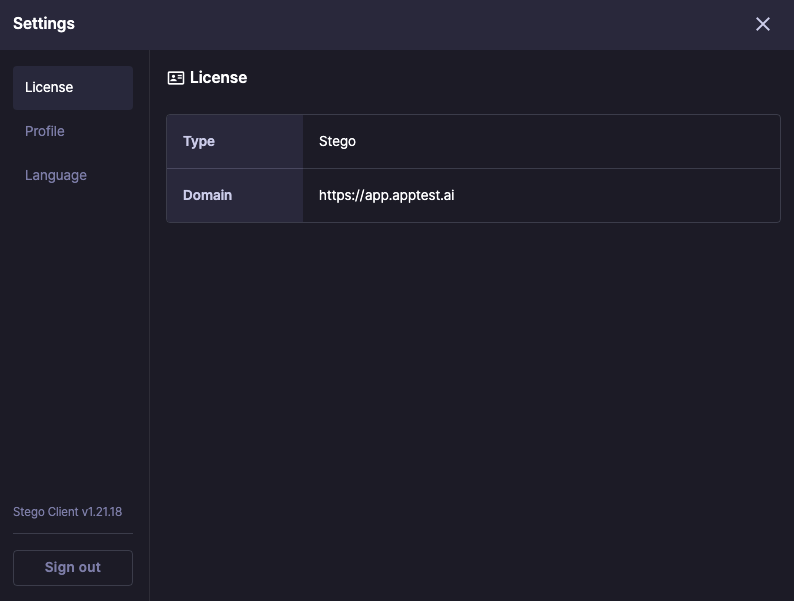Close the Settings dialog with the X icon
Screen dimensions: 794x601
point(762,24)
